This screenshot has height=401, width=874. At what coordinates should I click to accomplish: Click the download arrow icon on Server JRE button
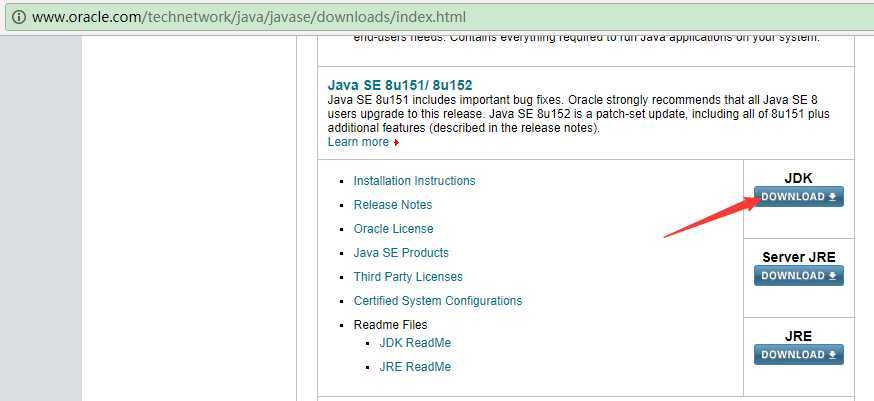(832, 276)
